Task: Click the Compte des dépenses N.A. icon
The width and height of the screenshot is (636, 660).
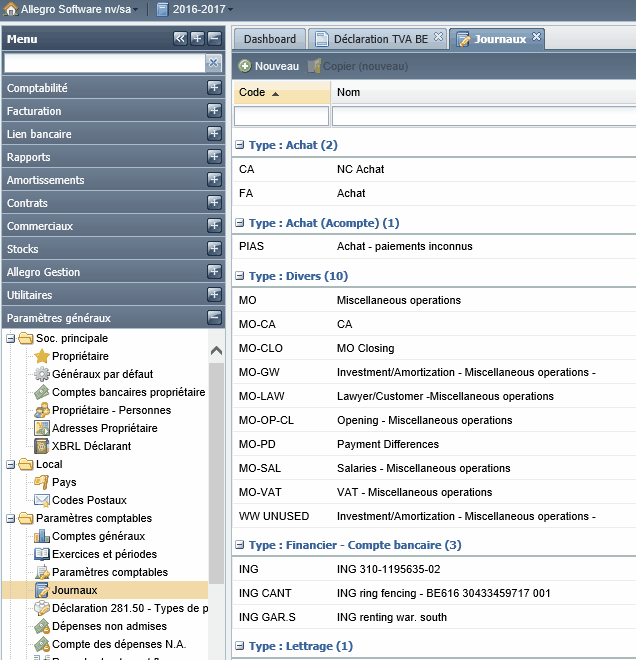Action: 42,644
